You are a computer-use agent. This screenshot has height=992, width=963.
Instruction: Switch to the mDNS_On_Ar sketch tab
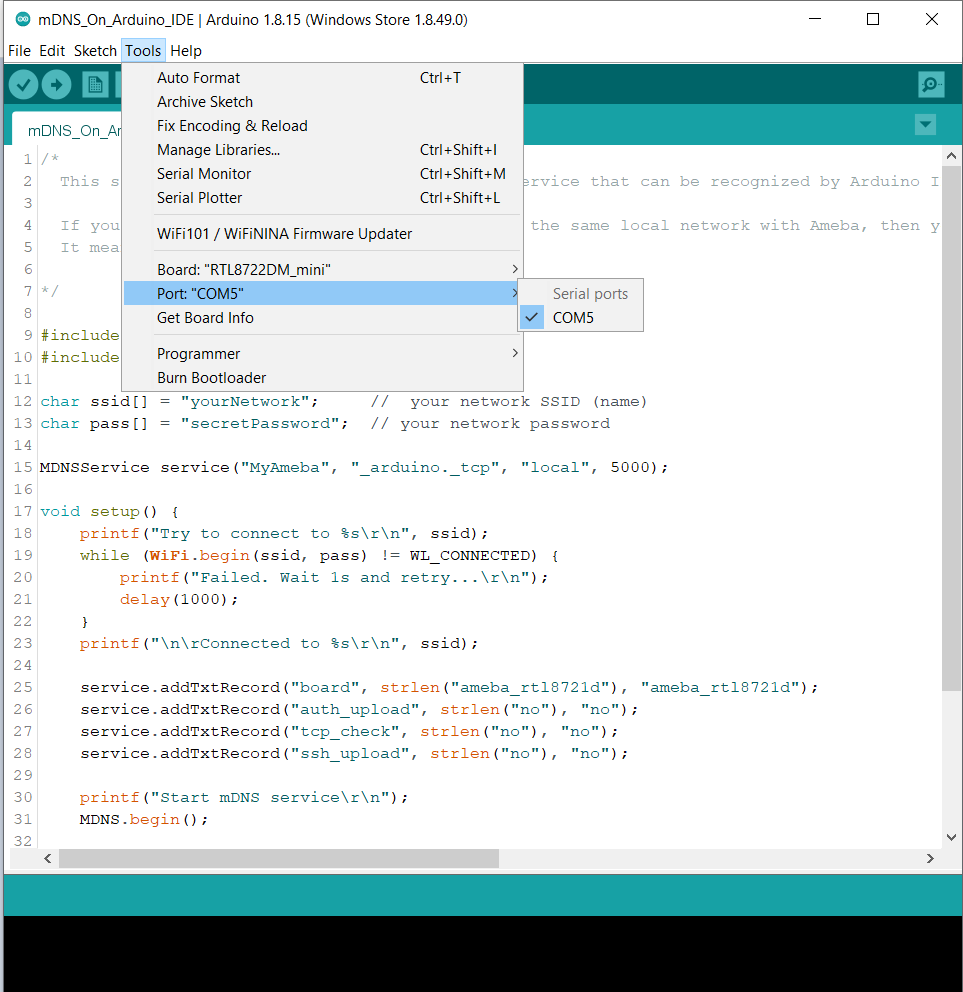tap(68, 130)
